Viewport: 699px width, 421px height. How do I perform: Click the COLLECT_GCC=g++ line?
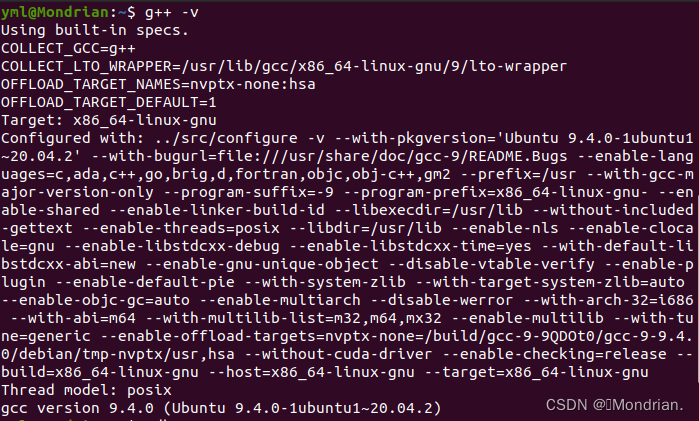[68, 48]
